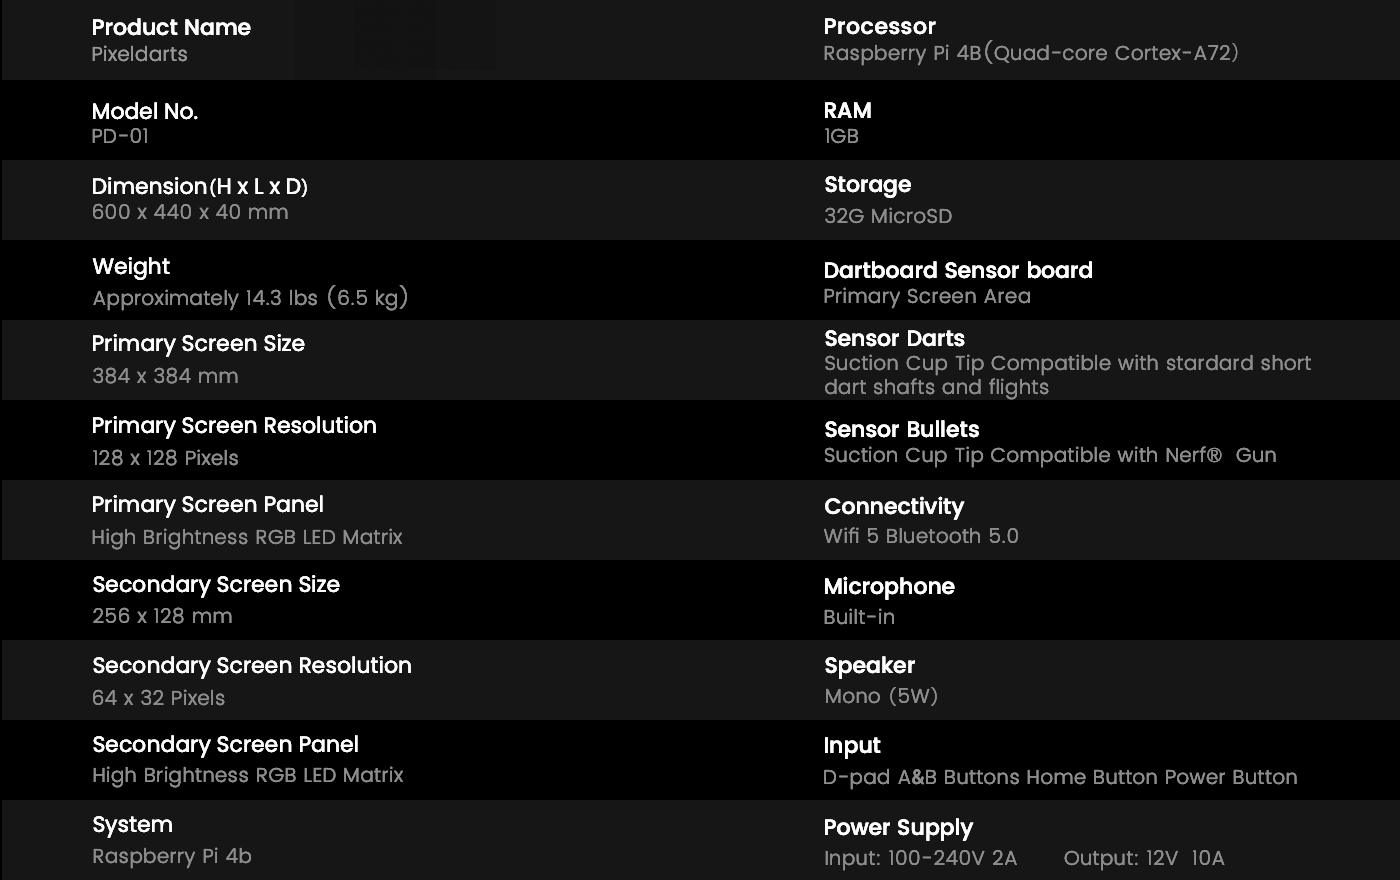Click the Secondary Screen Size heading
The image size is (1400, 880).
[x=216, y=584]
